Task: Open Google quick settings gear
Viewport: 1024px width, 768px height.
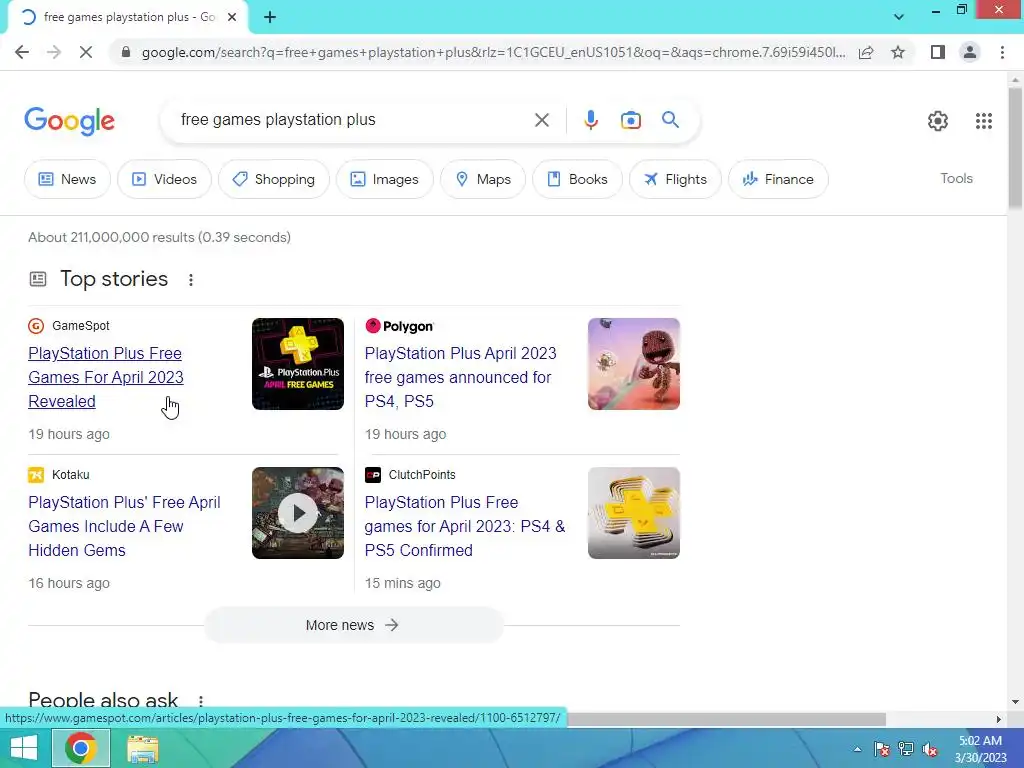Action: click(938, 121)
